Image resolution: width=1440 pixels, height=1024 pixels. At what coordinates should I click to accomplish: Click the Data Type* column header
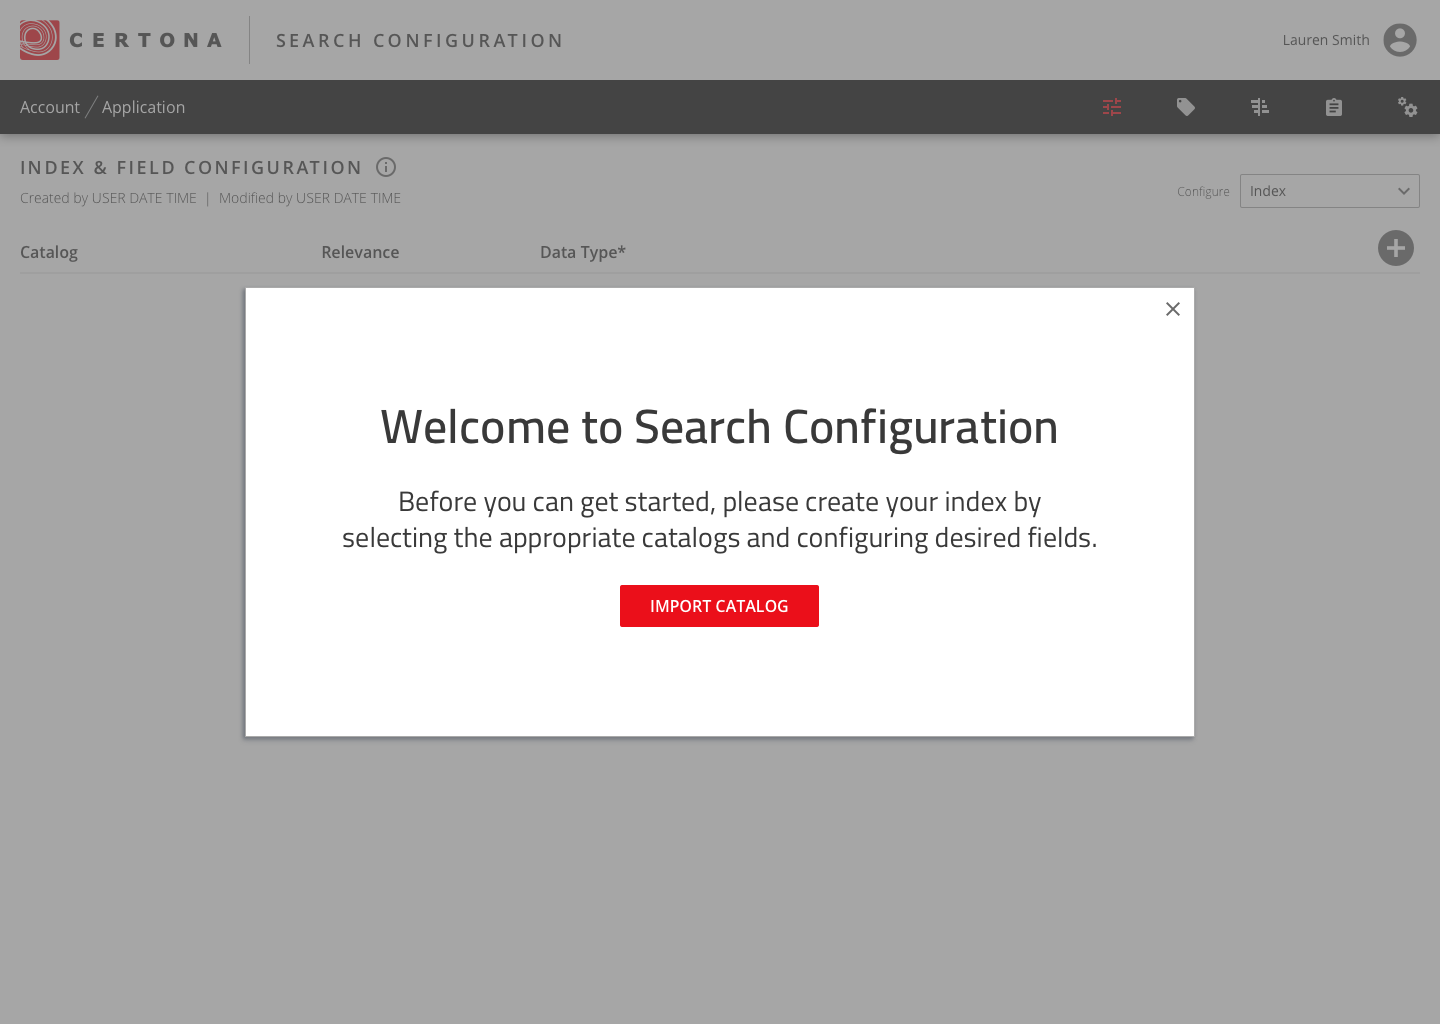click(583, 252)
